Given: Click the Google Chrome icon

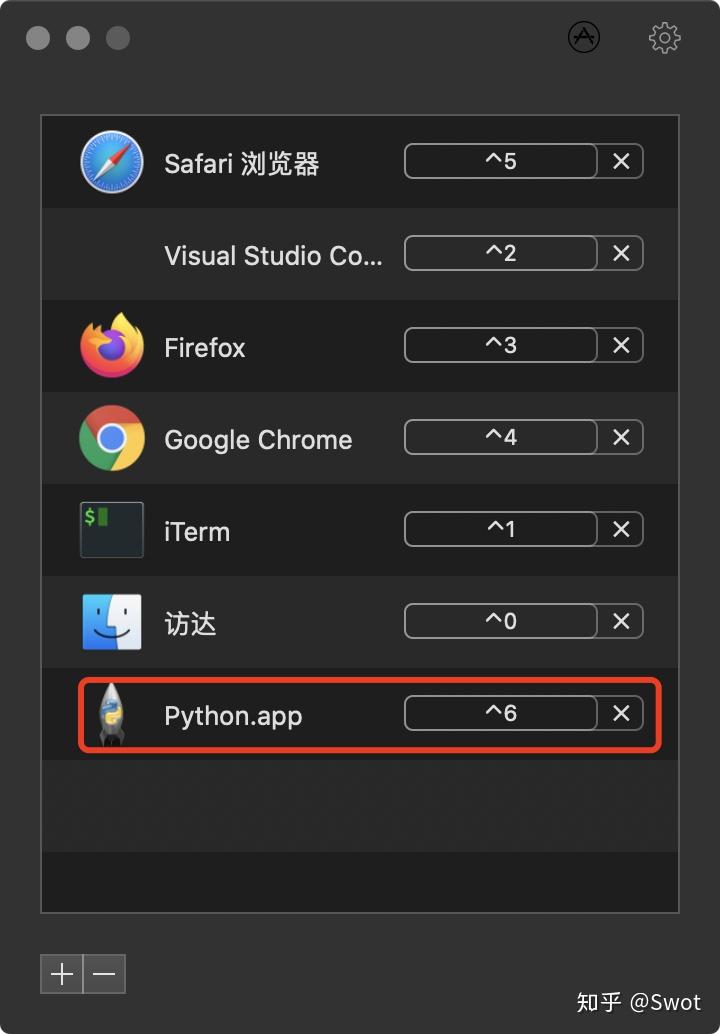Looking at the screenshot, I should click(111, 438).
